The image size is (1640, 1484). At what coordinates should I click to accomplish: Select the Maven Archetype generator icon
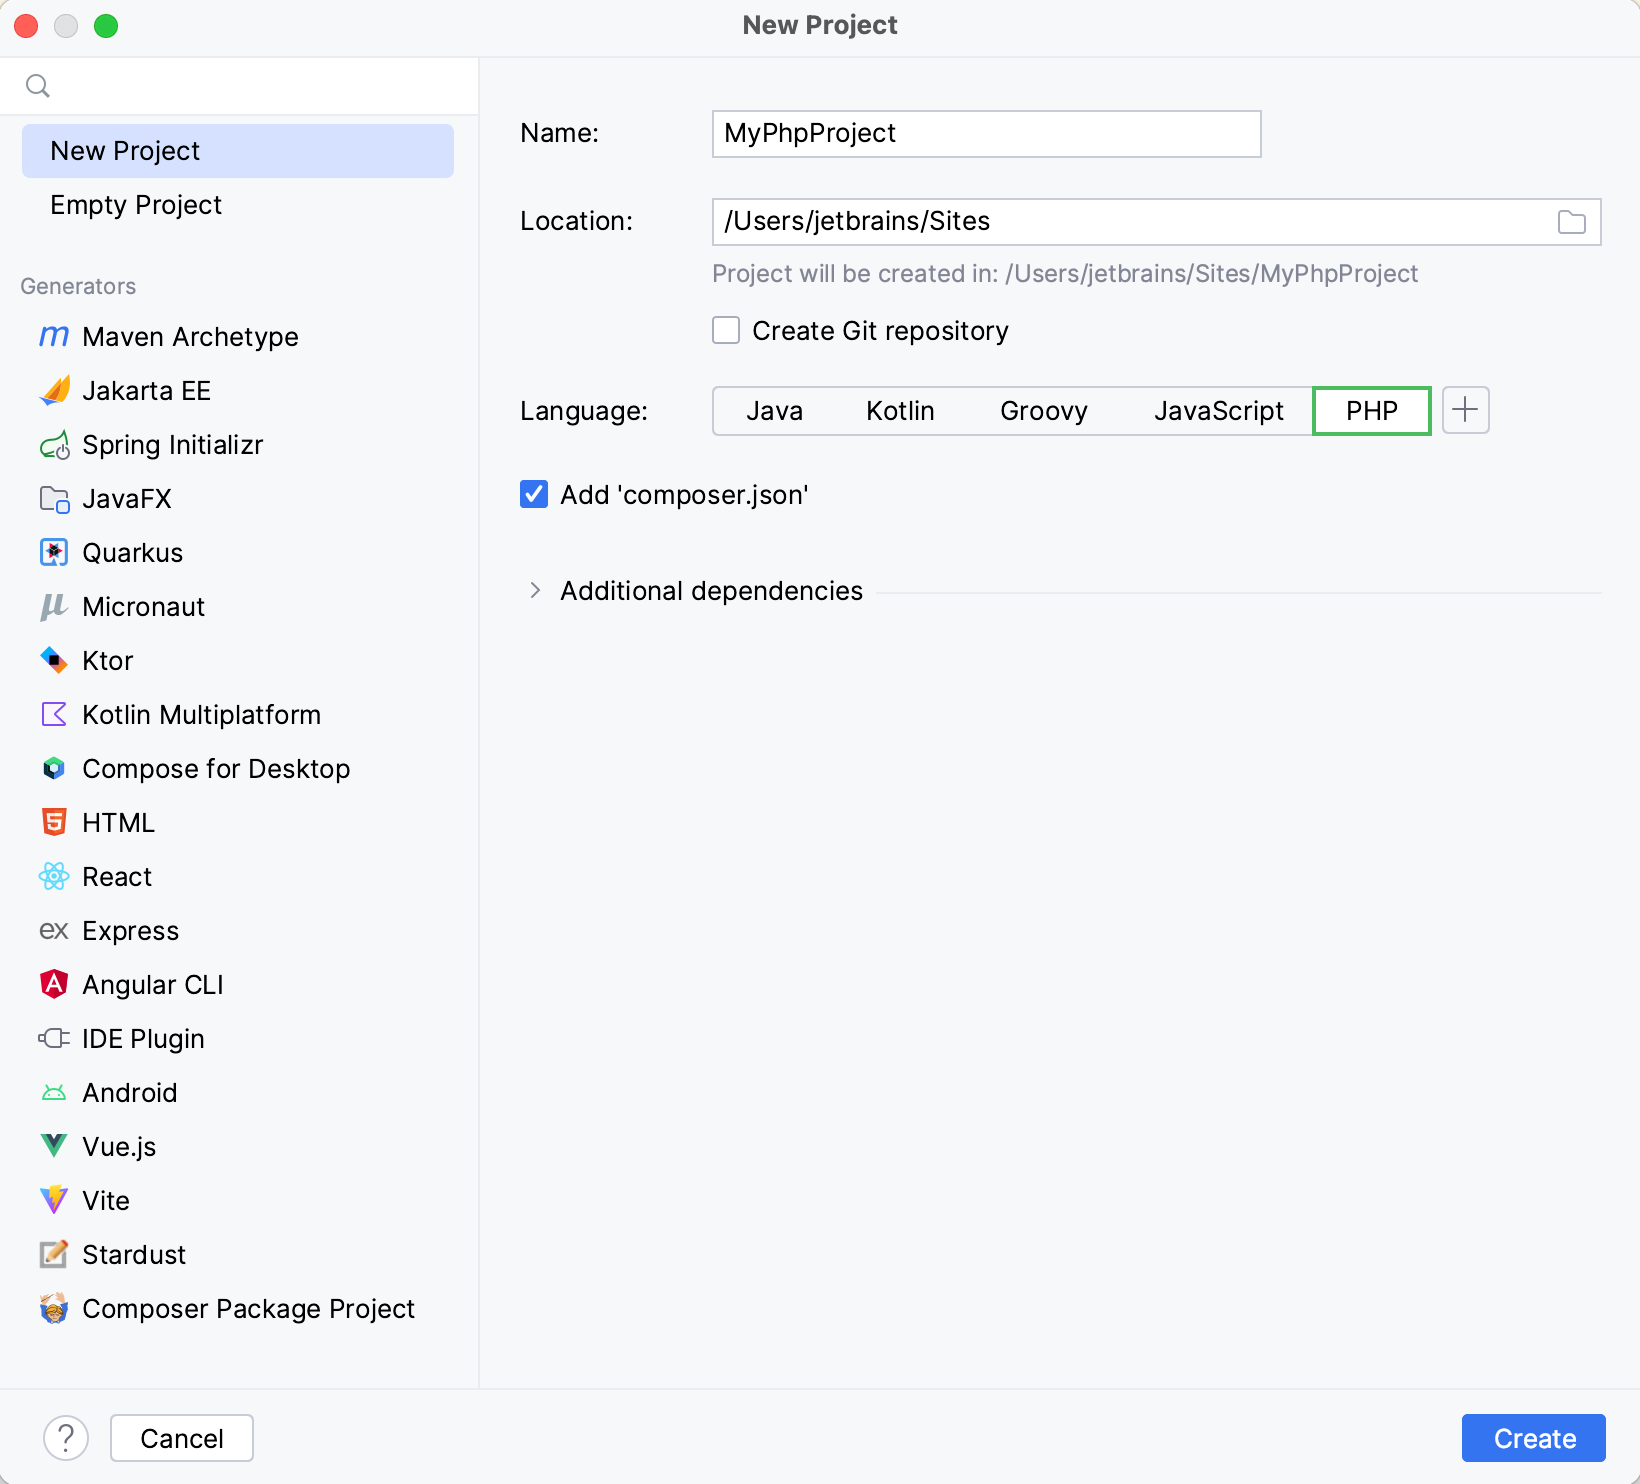[x=54, y=337]
